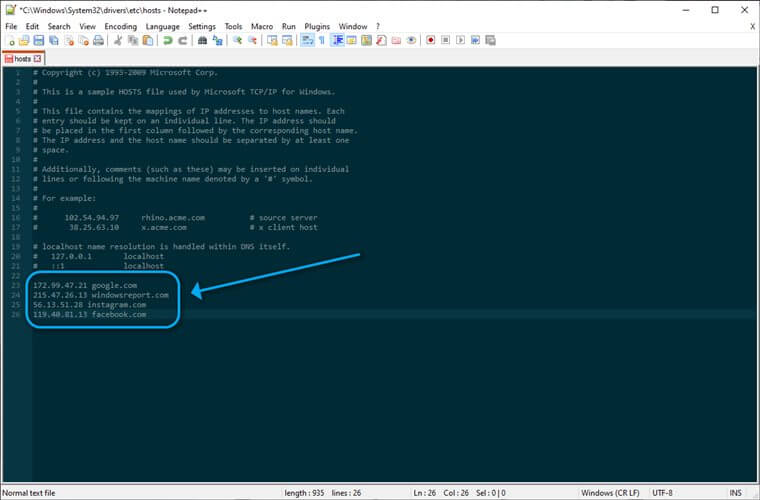
Task: Zoom out using the toolbar icon
Action: point(253,41)
